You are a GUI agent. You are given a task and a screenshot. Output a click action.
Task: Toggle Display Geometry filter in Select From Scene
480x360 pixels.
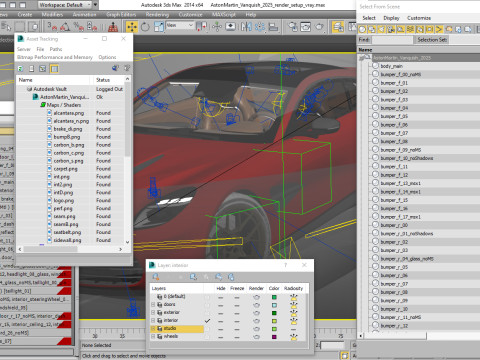tap(362, 30)
